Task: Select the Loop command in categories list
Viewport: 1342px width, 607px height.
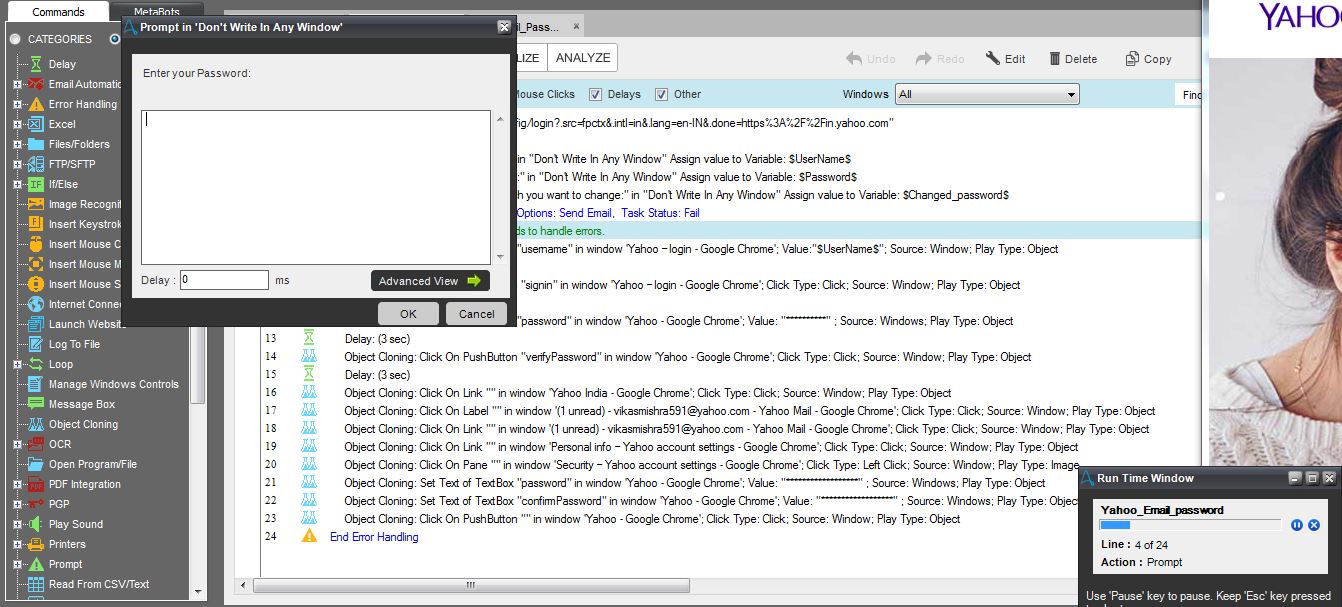Action: pos(61,364)
